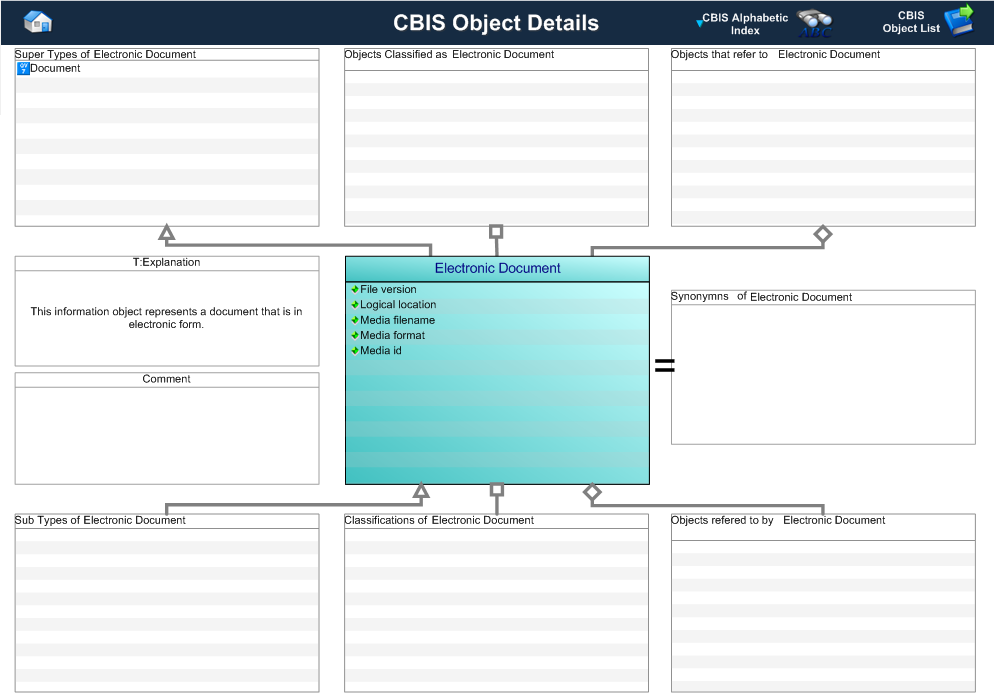Viewport: 995px width, 699px height.
Task: Click the super type triangle arrow connector
Action: [167, 233]
